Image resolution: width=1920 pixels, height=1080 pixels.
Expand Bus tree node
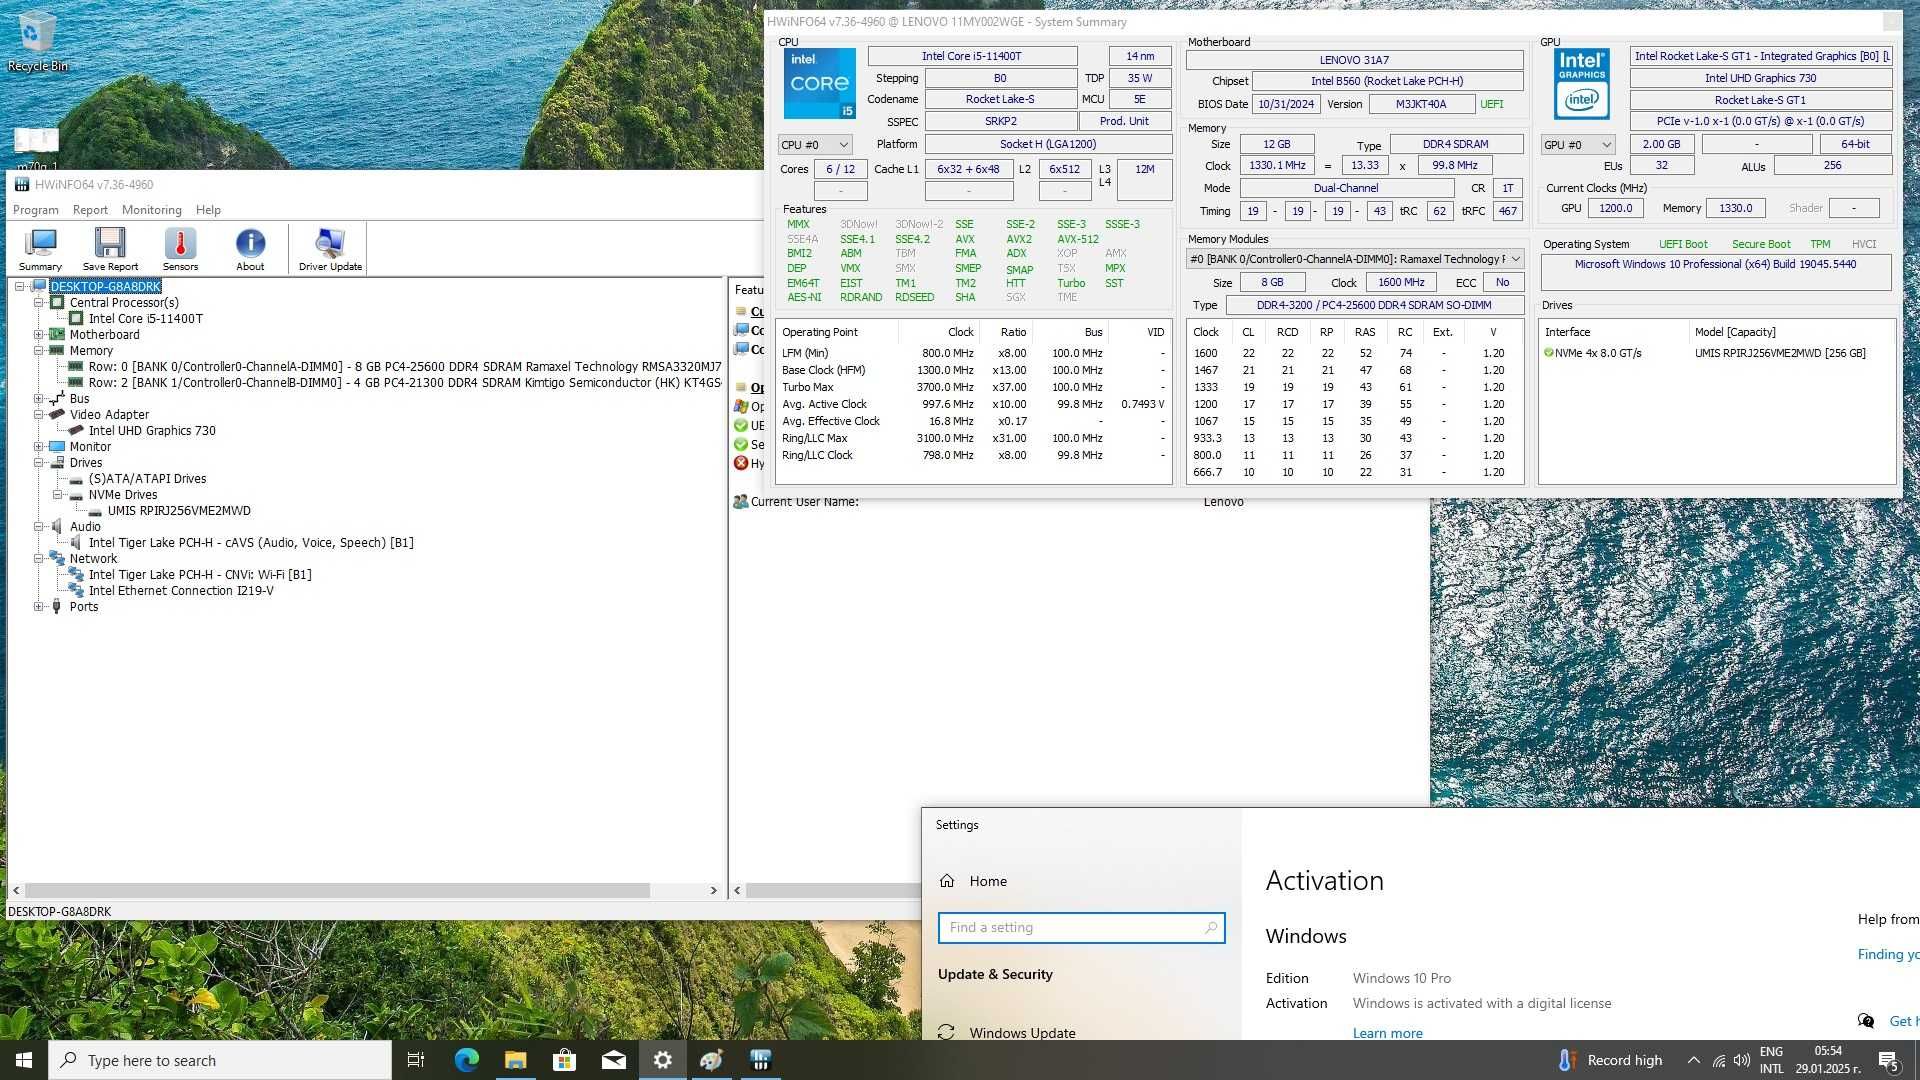pyautogui.click(x=38, y=399)
